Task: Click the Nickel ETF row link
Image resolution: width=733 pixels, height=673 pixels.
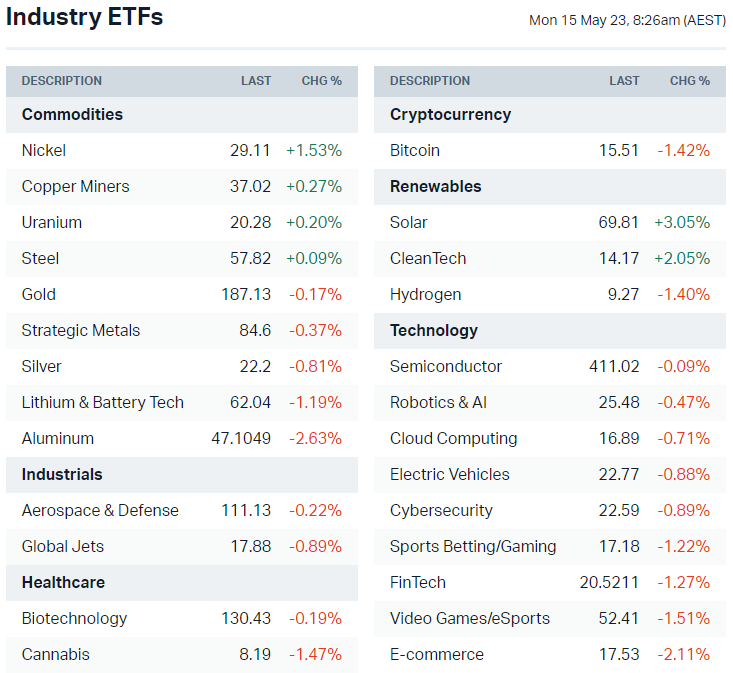Action: (44, 150)
